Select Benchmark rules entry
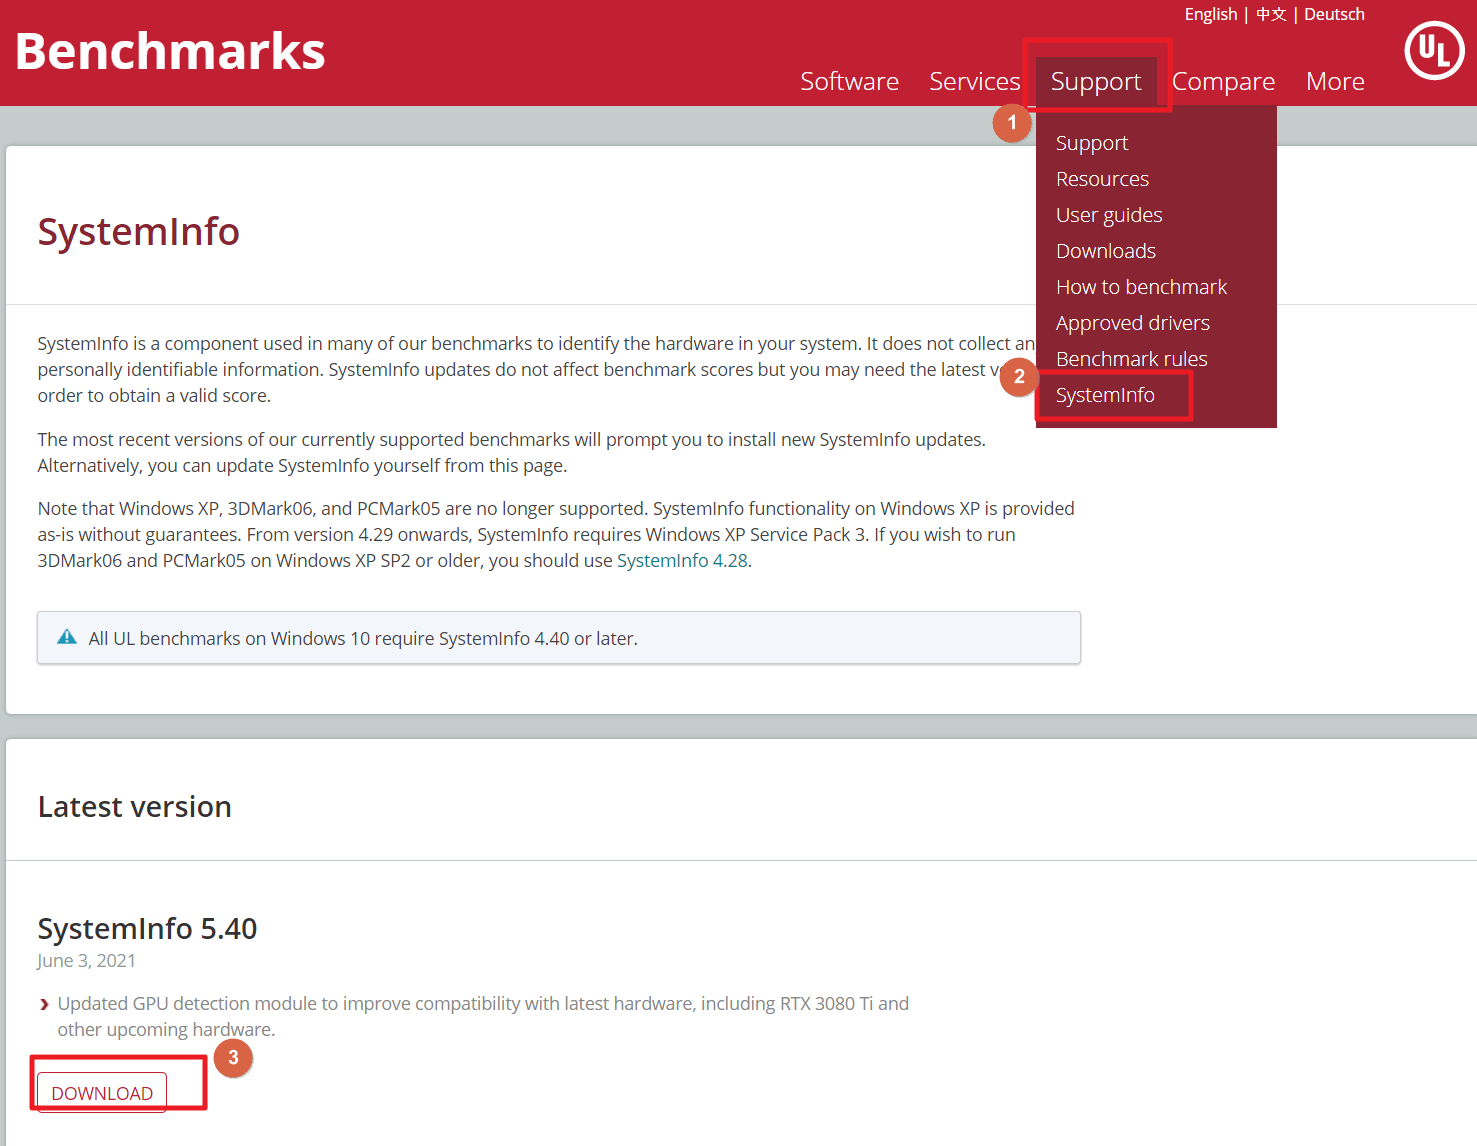The height and width of the screenshot is (1146, 1477). 1132,359
